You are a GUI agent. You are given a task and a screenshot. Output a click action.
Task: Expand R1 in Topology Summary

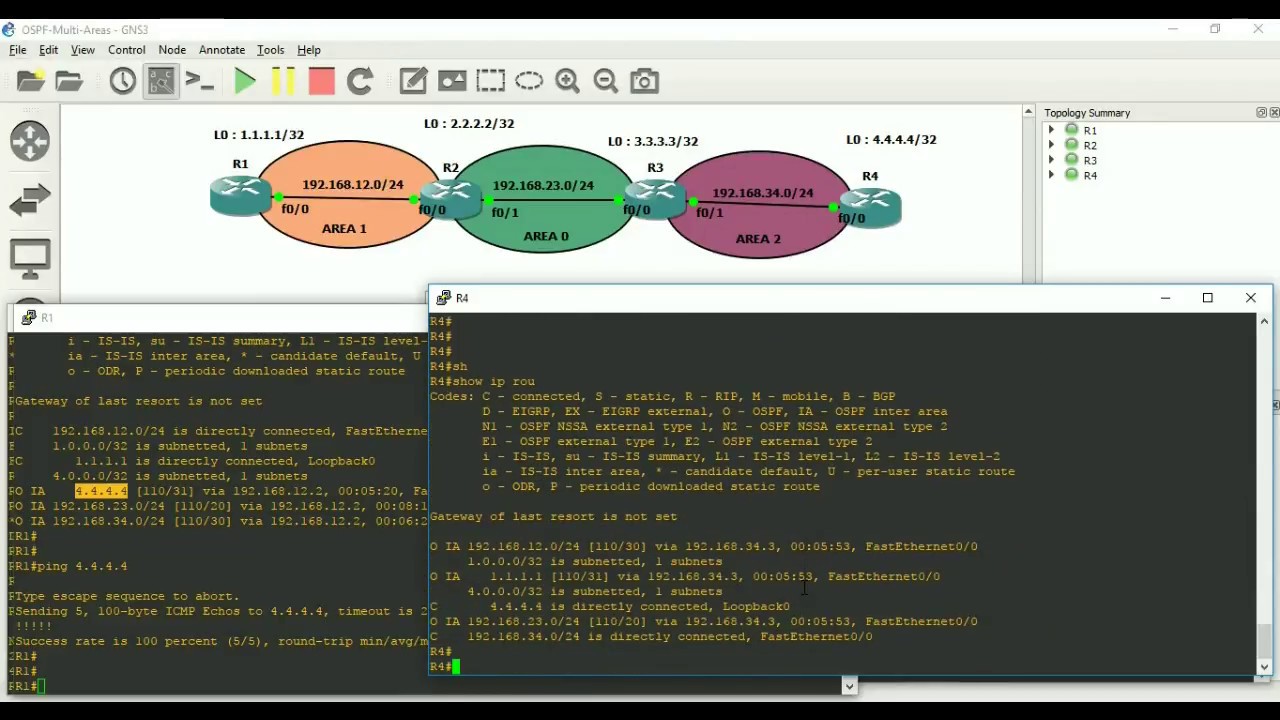[x=1051, y=130]
